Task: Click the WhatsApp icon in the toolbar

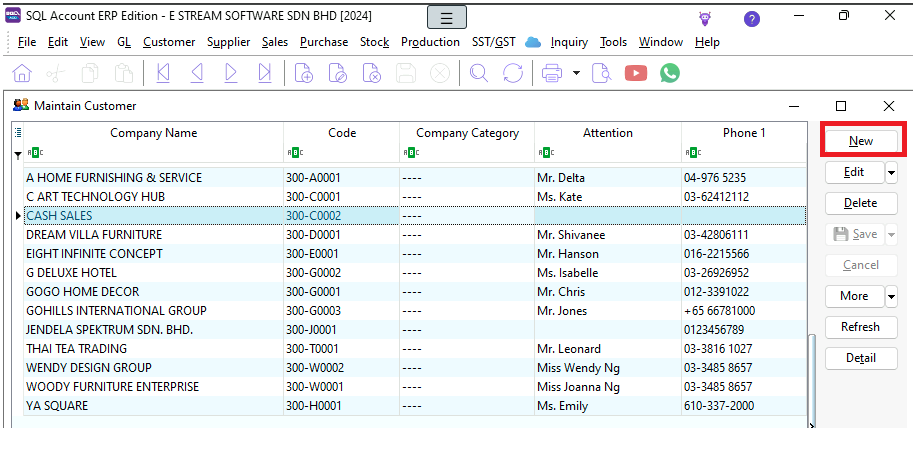Action: (x=670, y=73)
